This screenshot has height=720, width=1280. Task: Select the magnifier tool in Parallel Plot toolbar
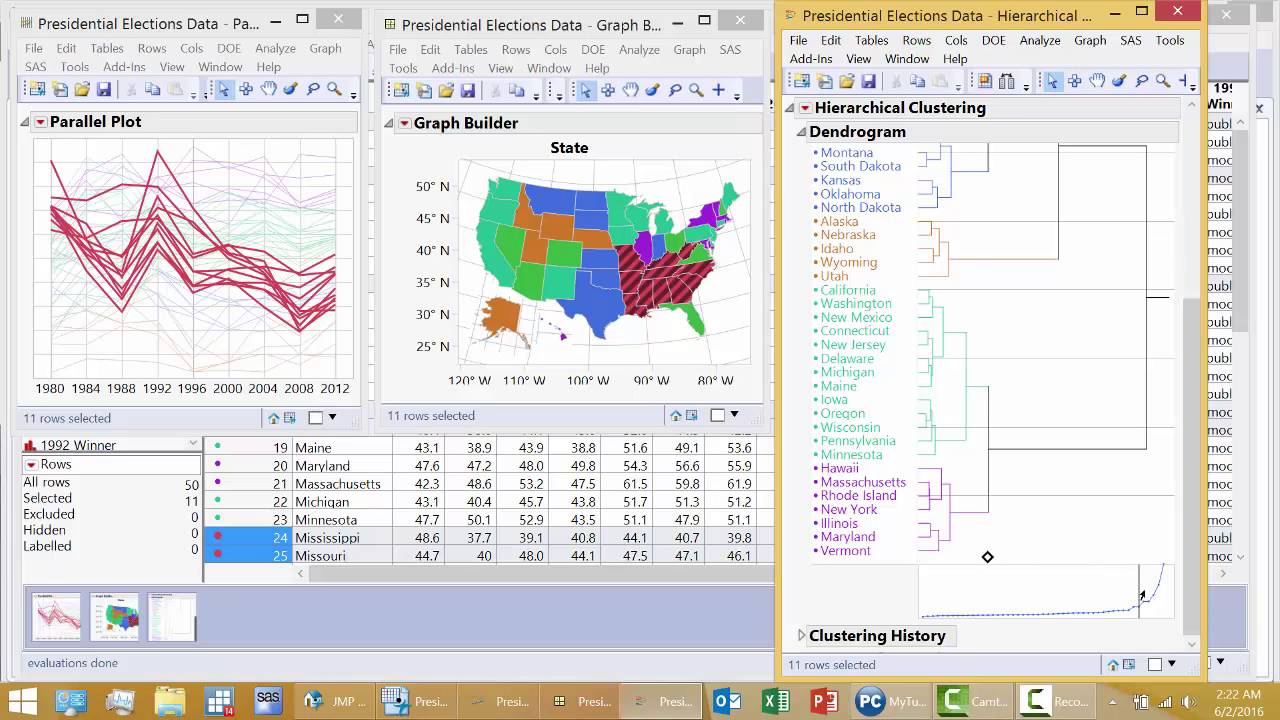[335, 89]
